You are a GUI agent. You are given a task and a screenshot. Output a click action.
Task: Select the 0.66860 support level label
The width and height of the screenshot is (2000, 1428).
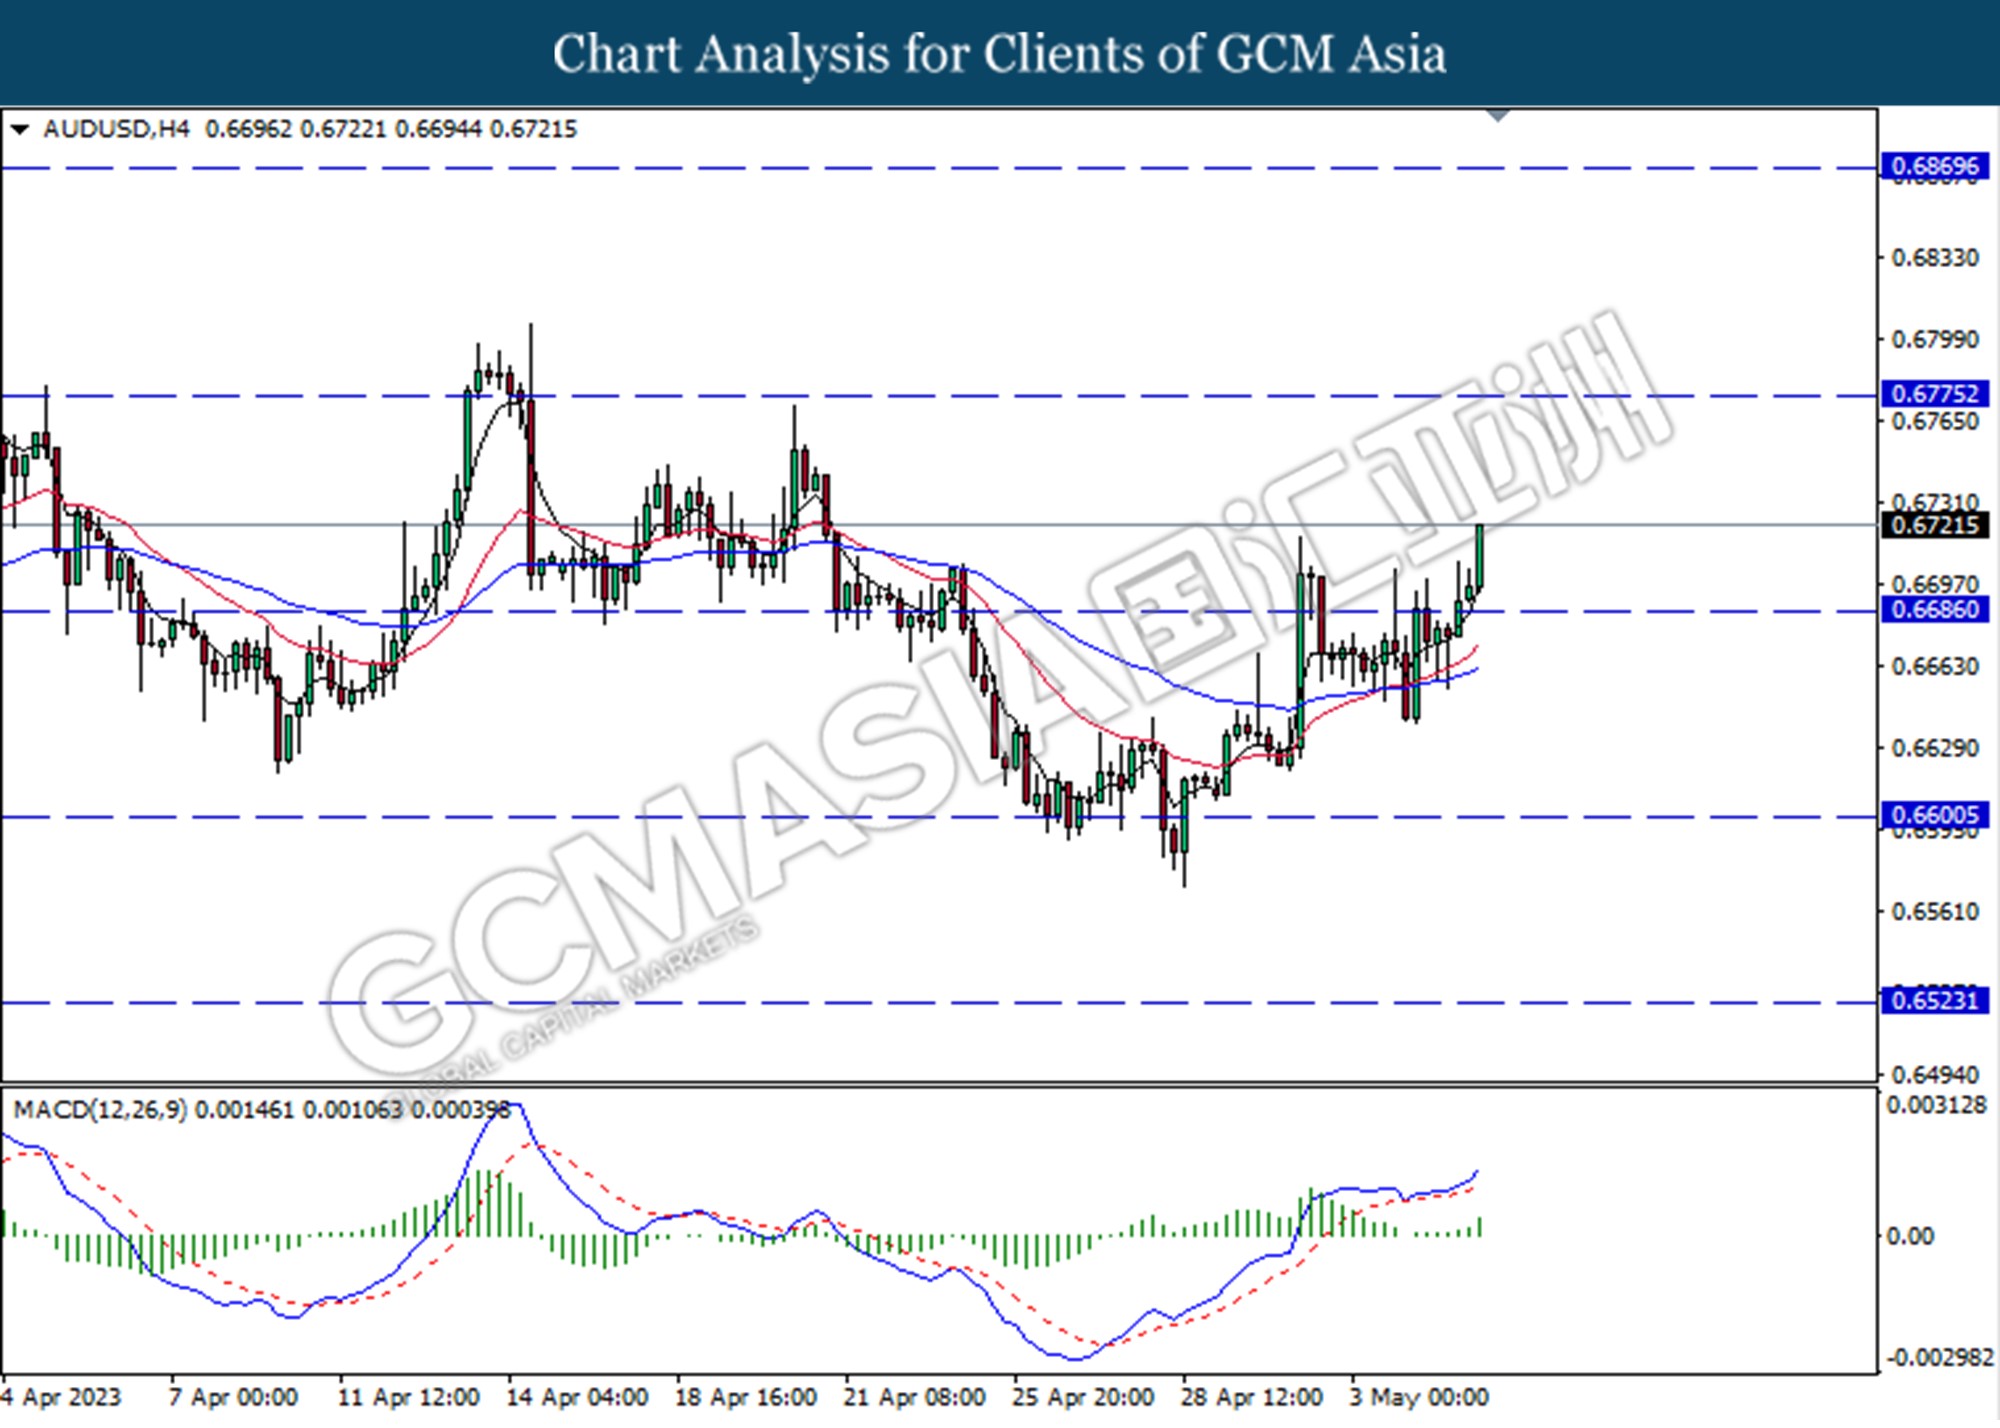[x=1935, y=610]
